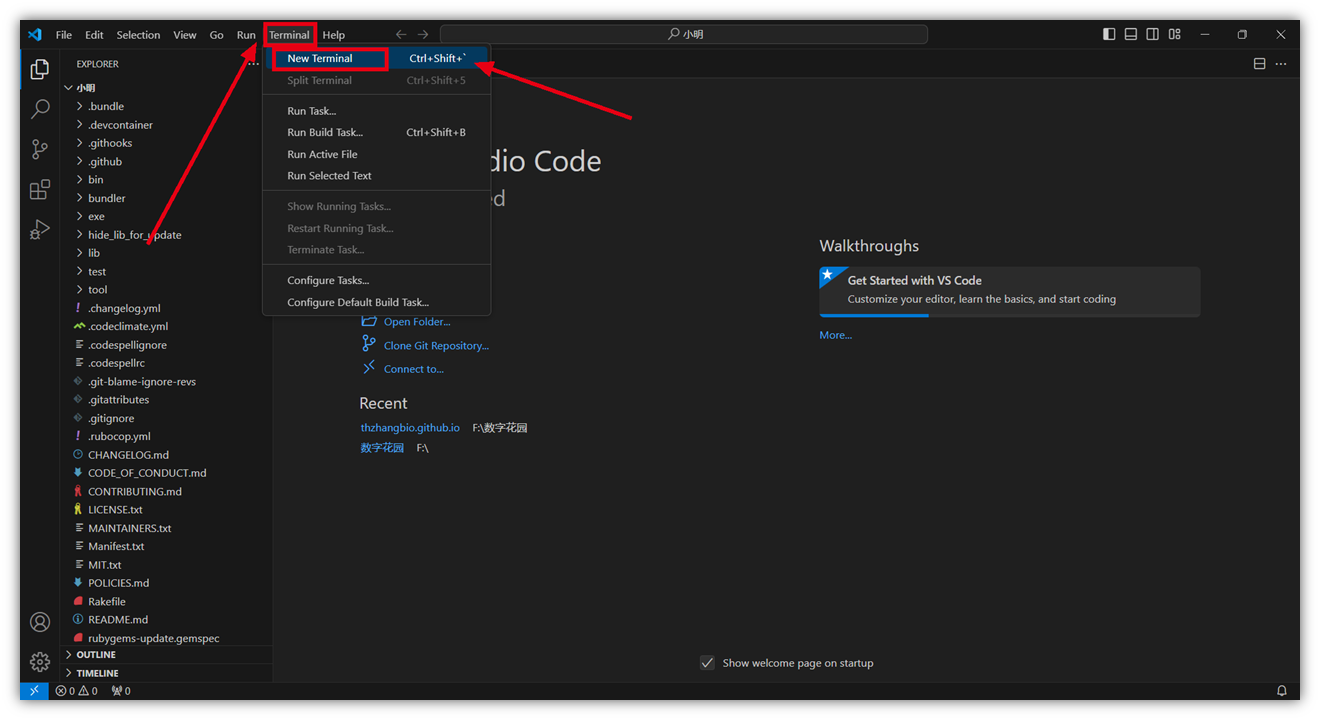Viewport: 1320px width, 720px height.
Task: Open the .gitignore file
Action: pos(111,418)
